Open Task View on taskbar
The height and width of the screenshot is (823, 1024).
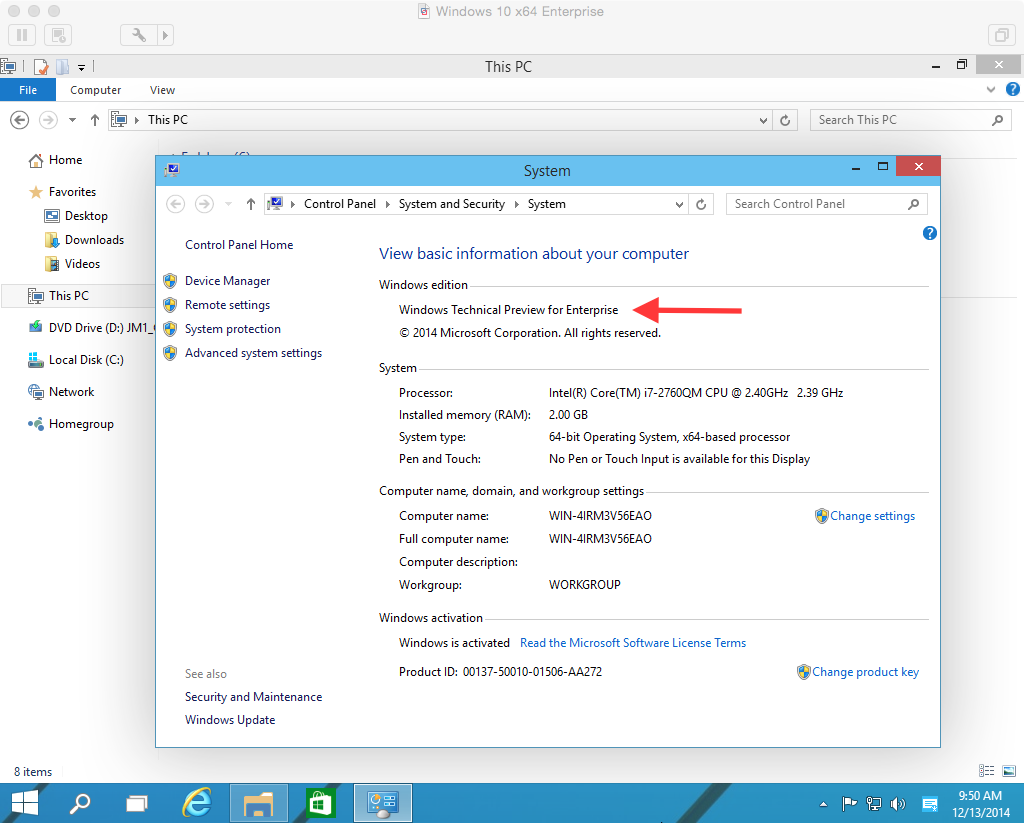(x=137, y=803)
